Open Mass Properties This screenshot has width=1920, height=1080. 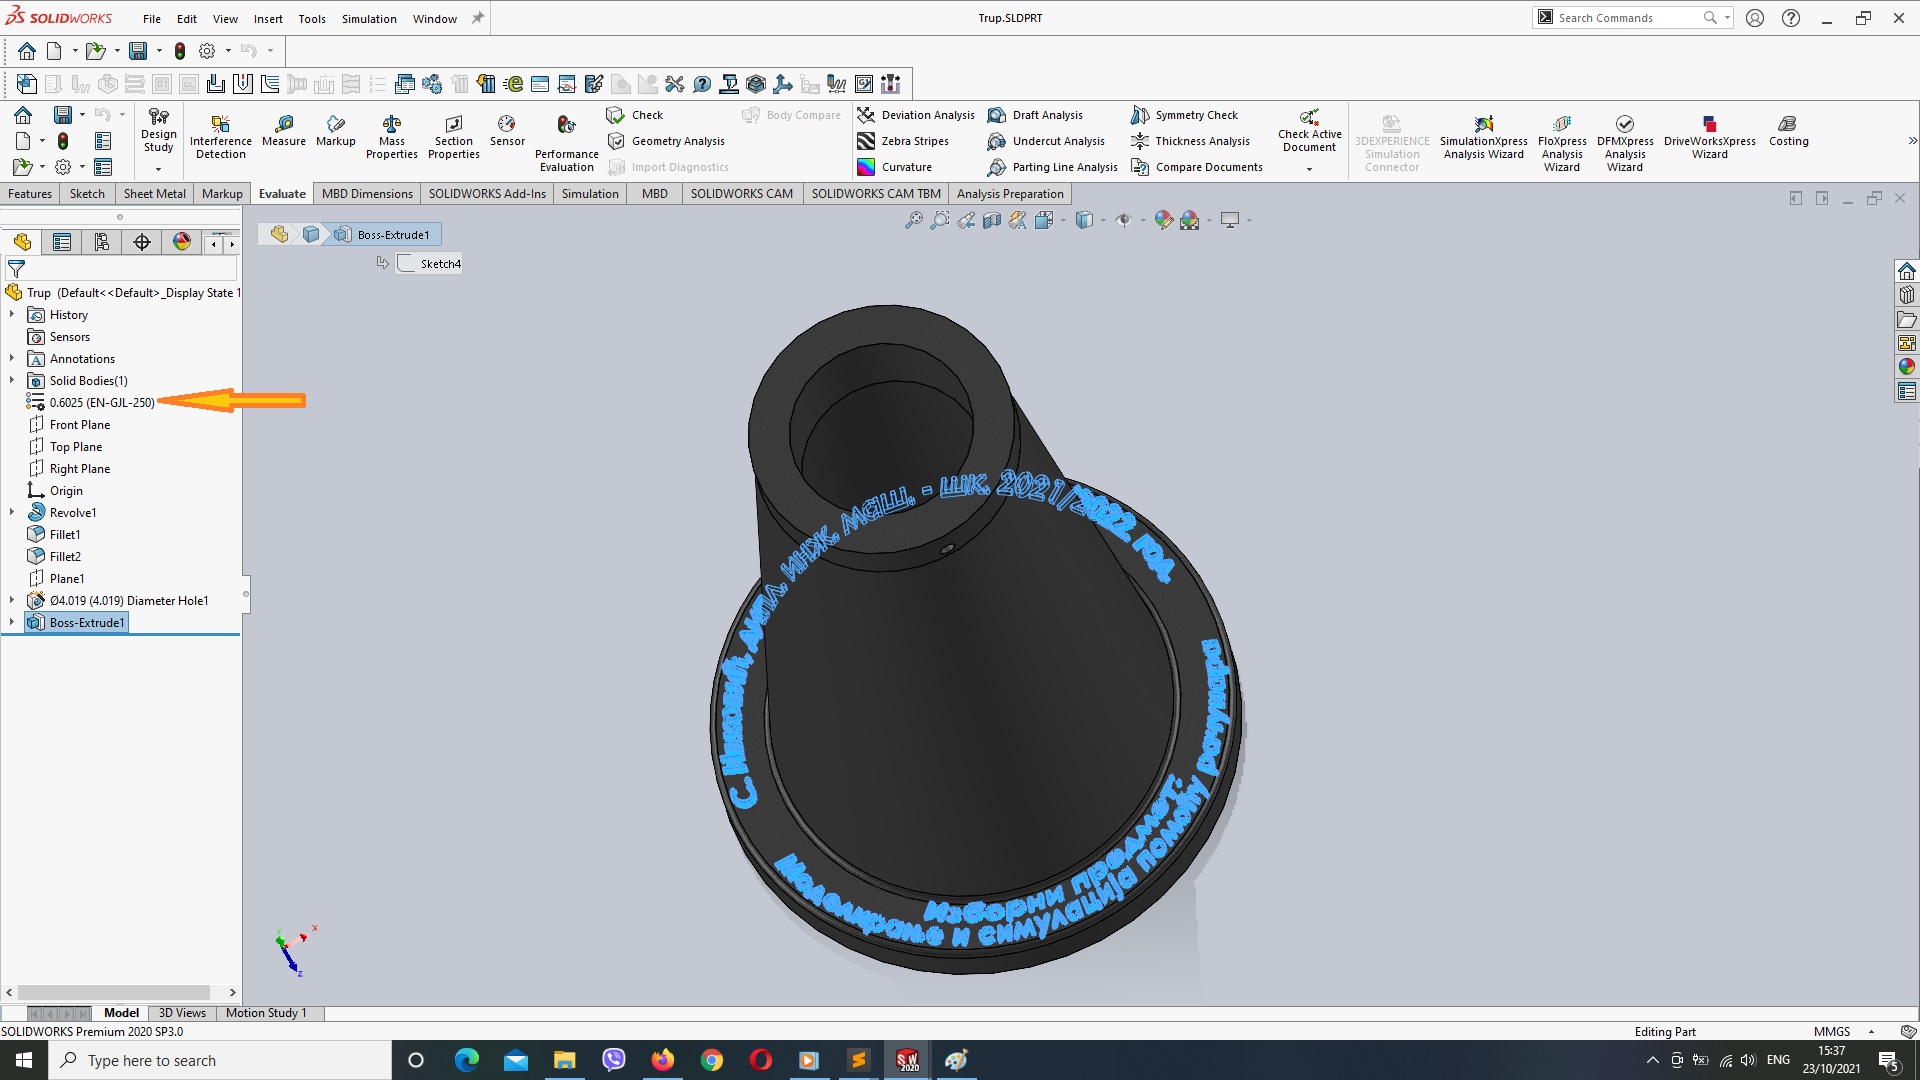click(391, 136)
